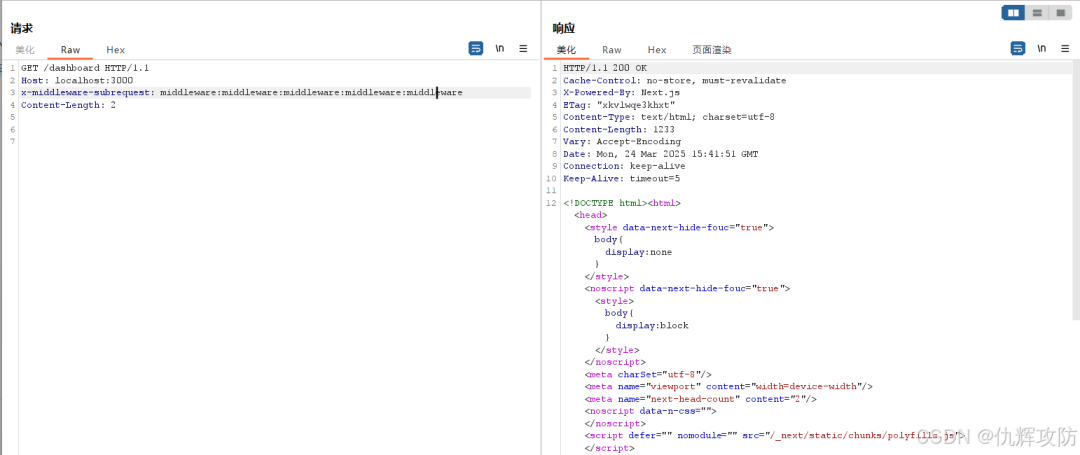This screenshot has height=455, width=1080.
Task: Toggle word wrap icon in request panel
Action: (476, 48)
